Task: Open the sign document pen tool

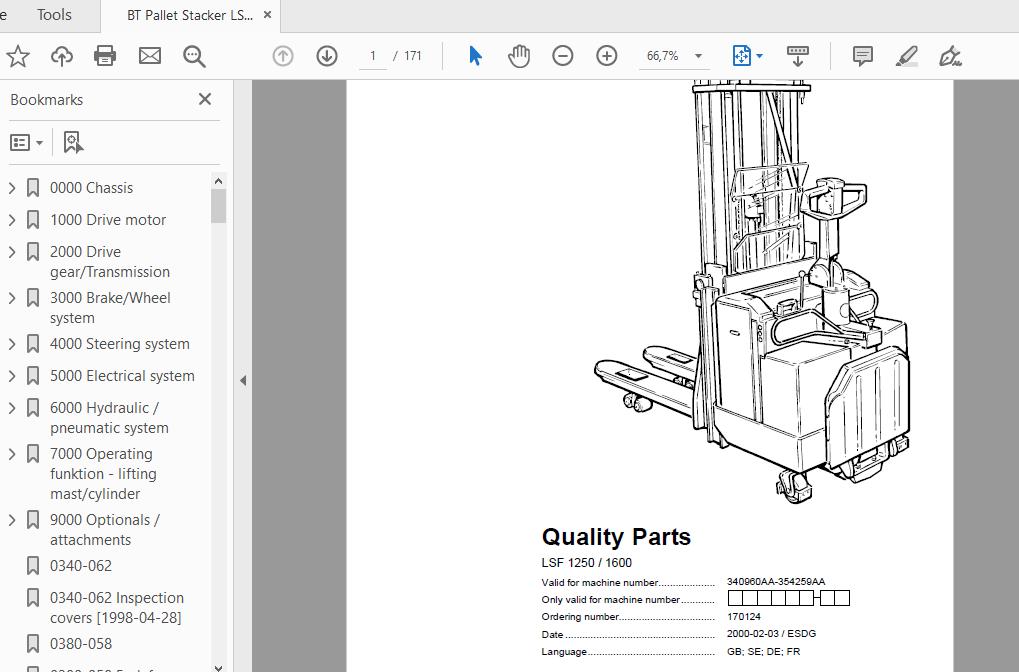Action: (950, 57)
